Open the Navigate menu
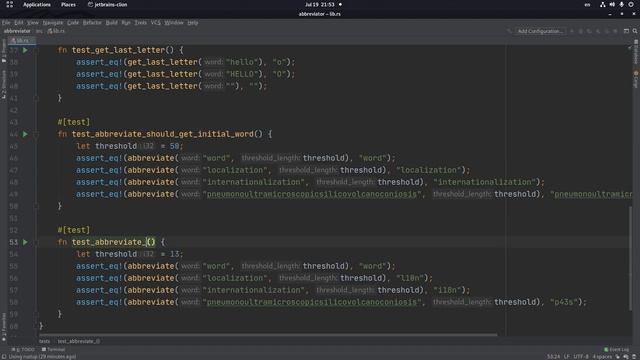Viewport: 640px width, 360px height. pyautogui.click(x=53, y=22)
